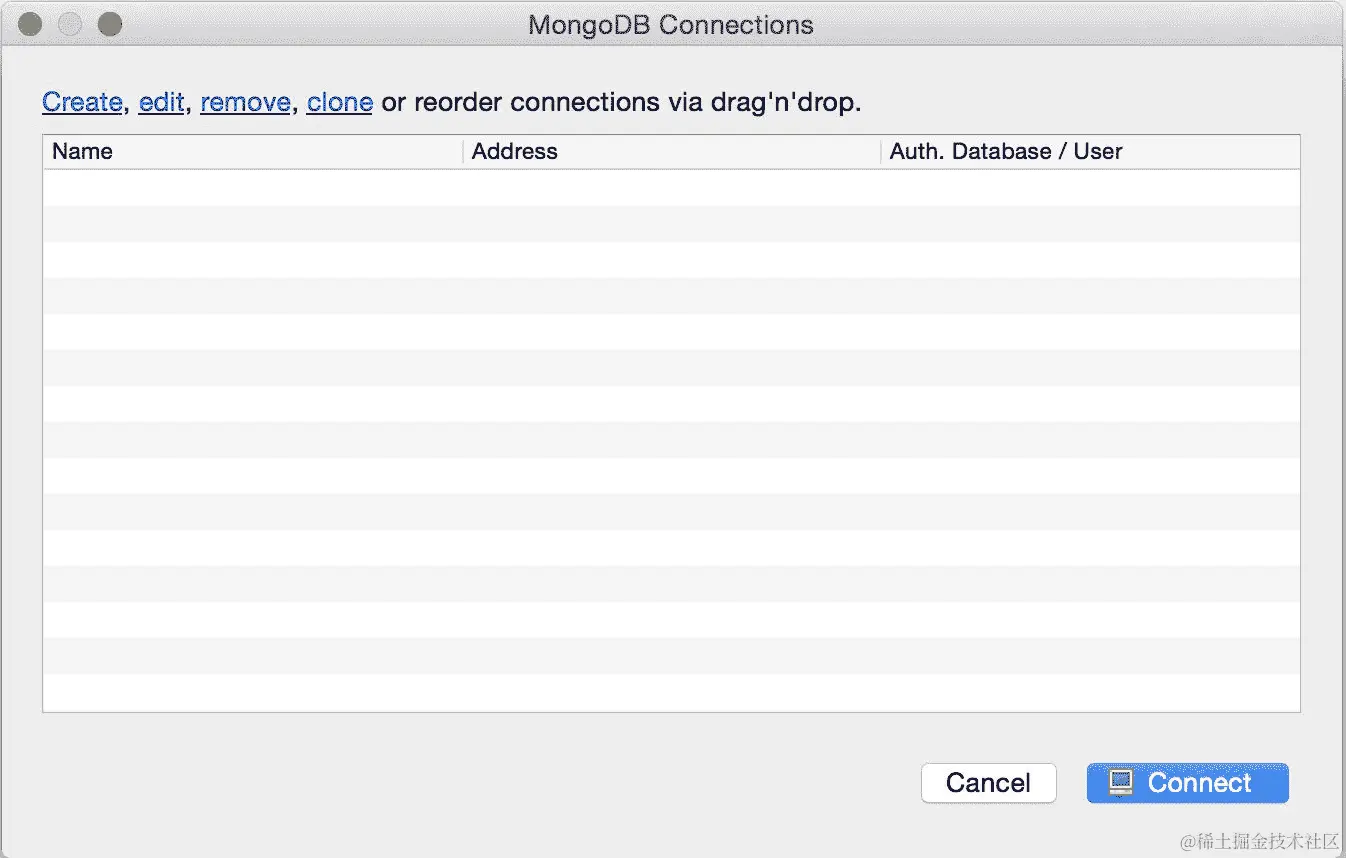This screenshot has width=1346, height=858.
Task: Click the remove link
Action: coord(245,102)
